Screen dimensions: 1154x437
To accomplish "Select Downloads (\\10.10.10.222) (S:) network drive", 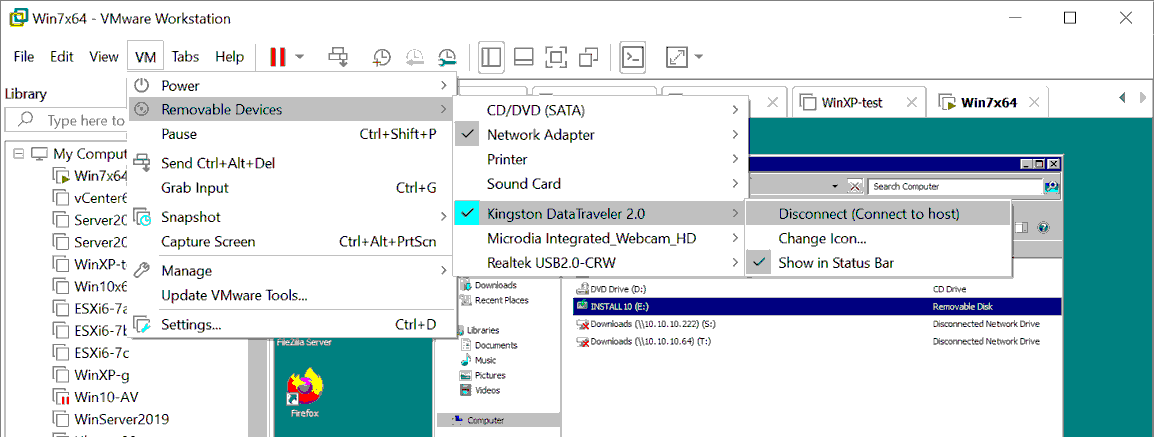I will tap(643, 324).
